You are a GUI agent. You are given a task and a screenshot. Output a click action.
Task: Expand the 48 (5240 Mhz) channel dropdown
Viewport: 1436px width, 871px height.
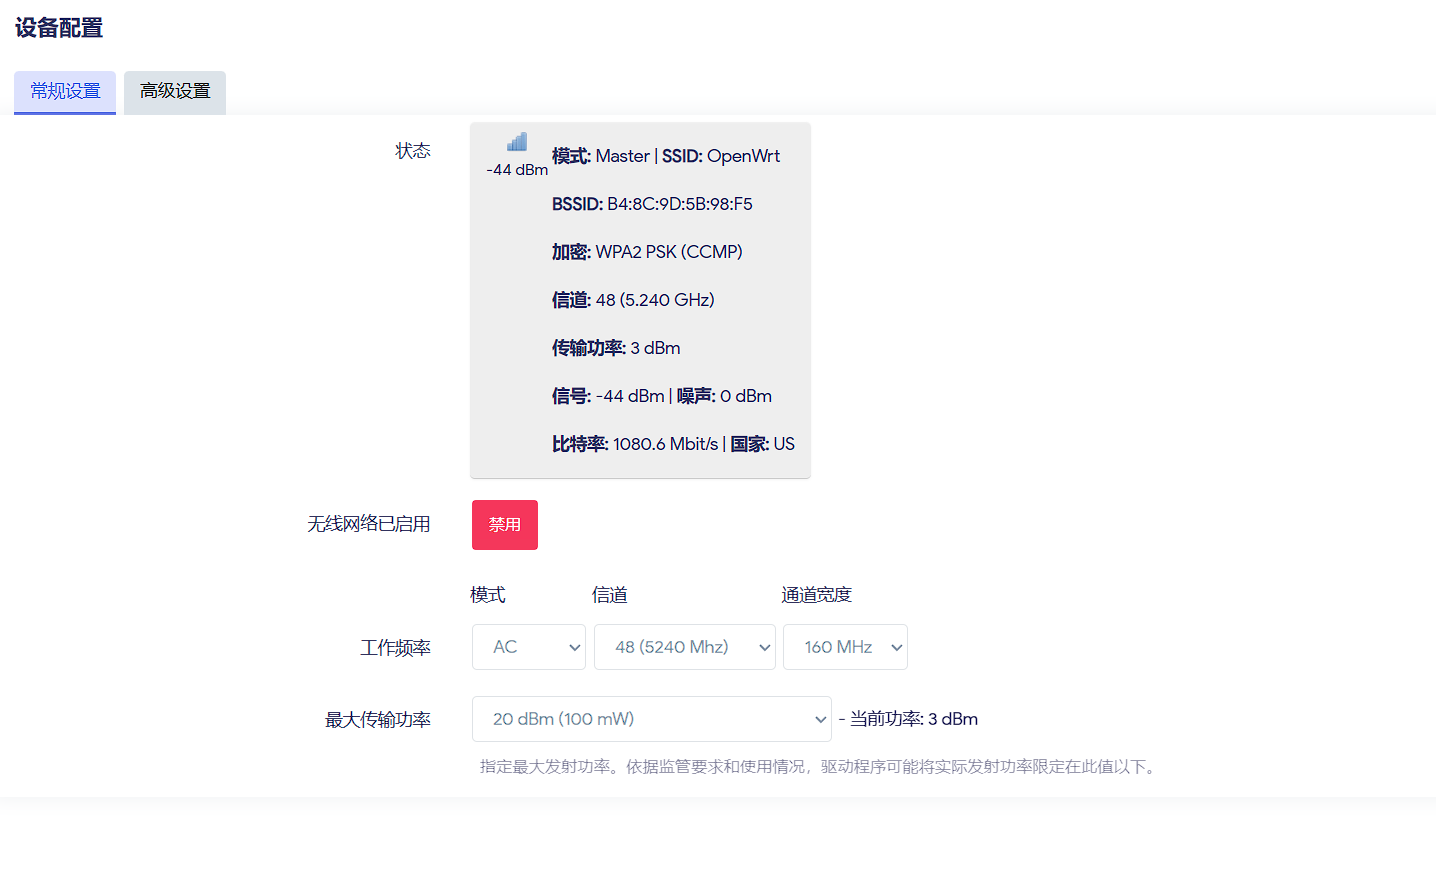(x=684, y=647)
